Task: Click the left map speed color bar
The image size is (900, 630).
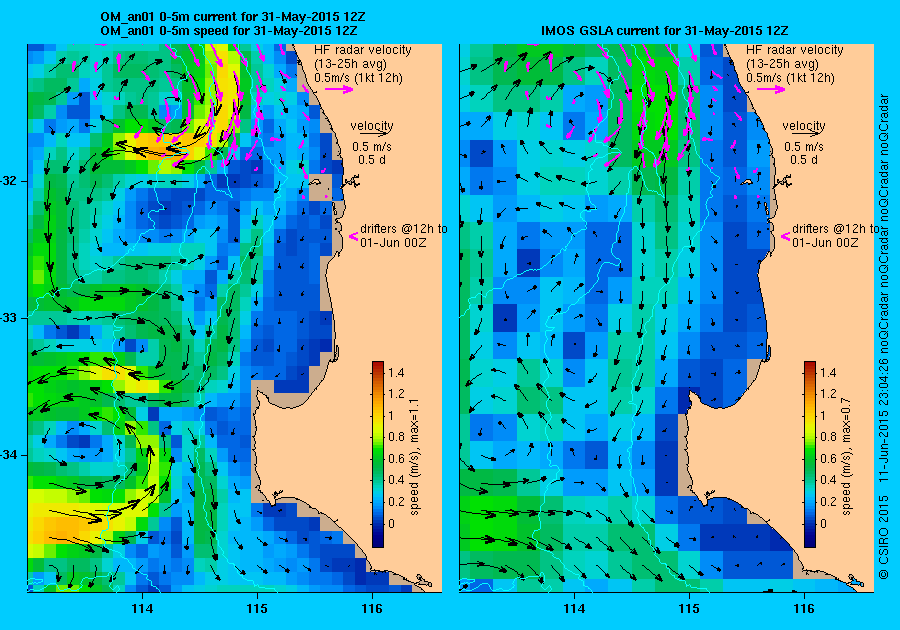Action: (378, 454)
